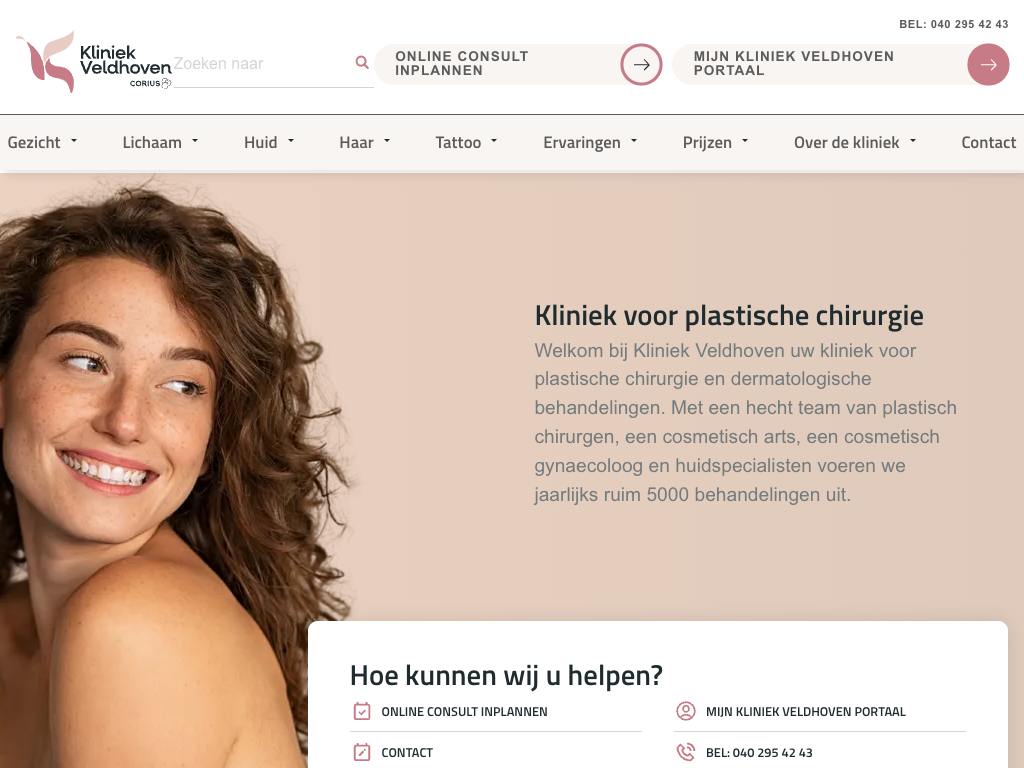Click the phone icon beside Bel number
Screen dimensions: 1024x768
686,752
